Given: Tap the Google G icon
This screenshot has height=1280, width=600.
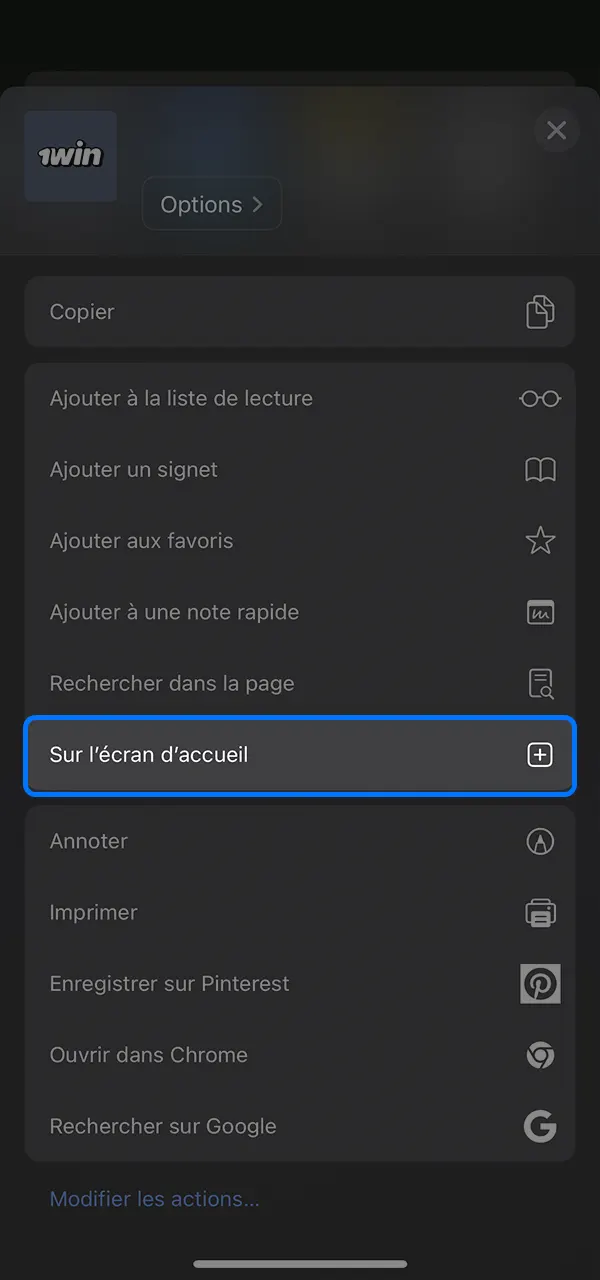Looking at the screenshot, I should click(540, 1126).
